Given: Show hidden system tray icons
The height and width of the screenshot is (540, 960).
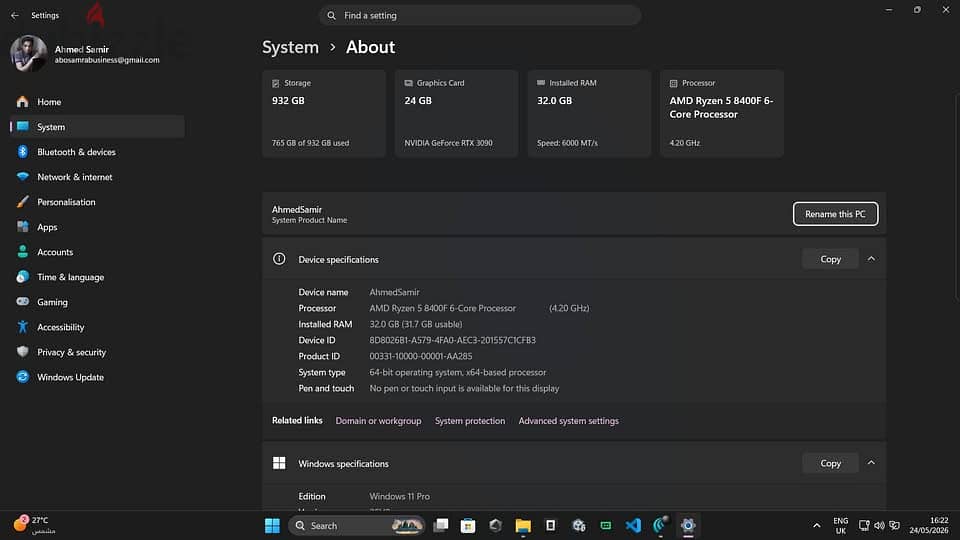Looking at the screenshot, I should click(816, 525).
